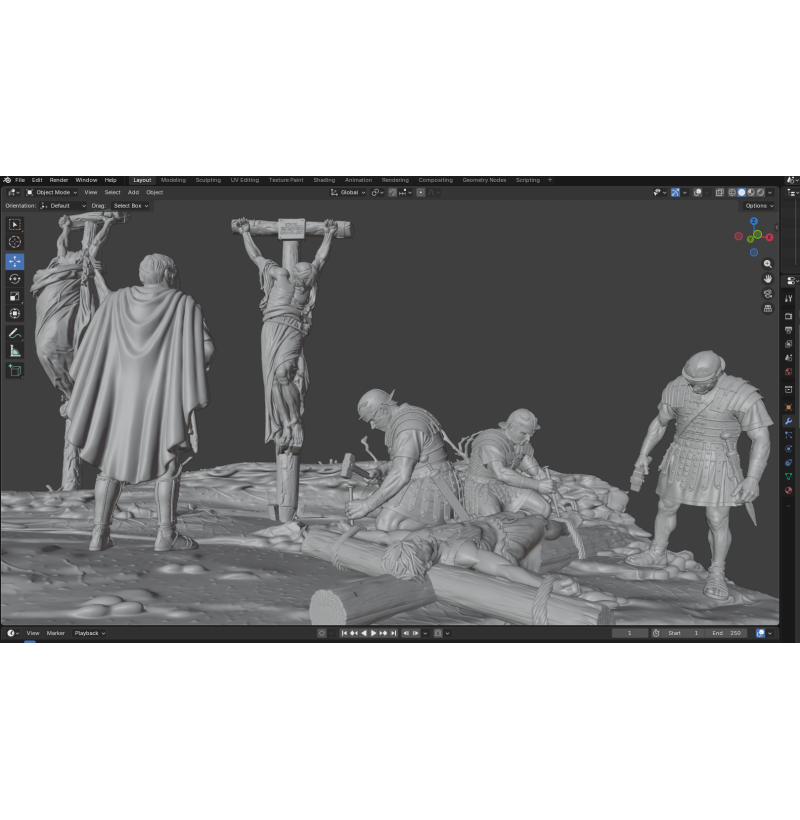Select the Add Cube tool

[15, 371]
